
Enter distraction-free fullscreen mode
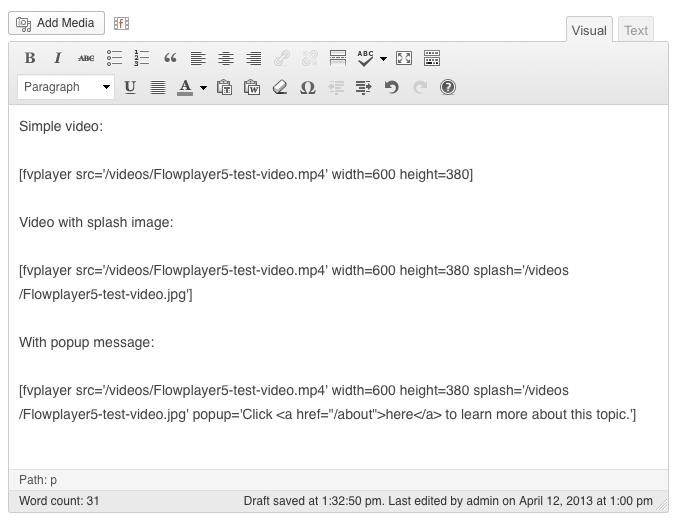(x=404, y=58)
